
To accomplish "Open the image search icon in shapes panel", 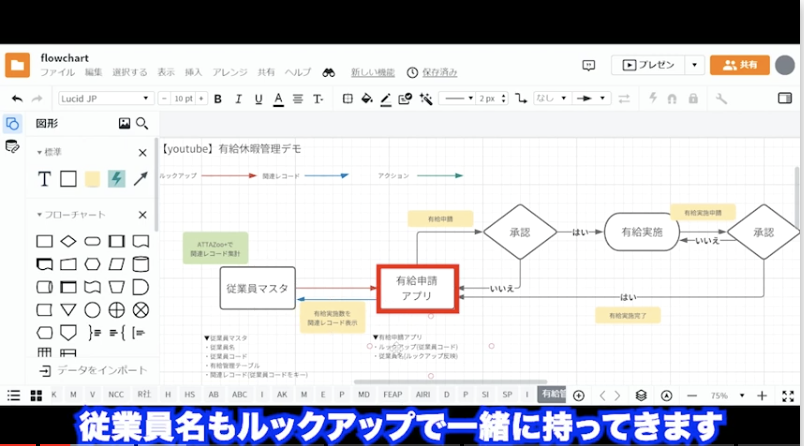I will pyautogui.click(x=124, y=124).
